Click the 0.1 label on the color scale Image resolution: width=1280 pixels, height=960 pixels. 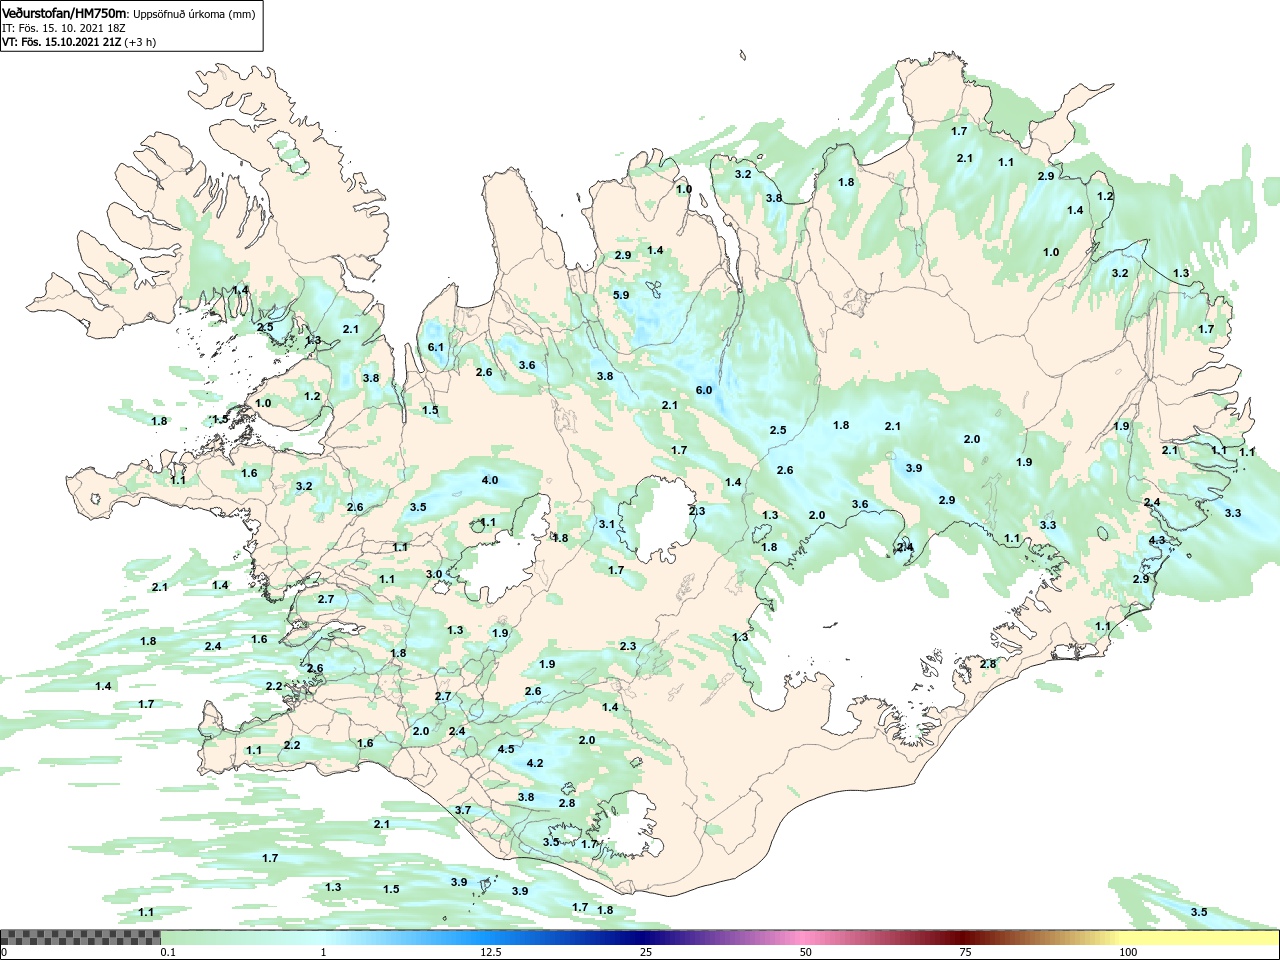tap(169, 952)
